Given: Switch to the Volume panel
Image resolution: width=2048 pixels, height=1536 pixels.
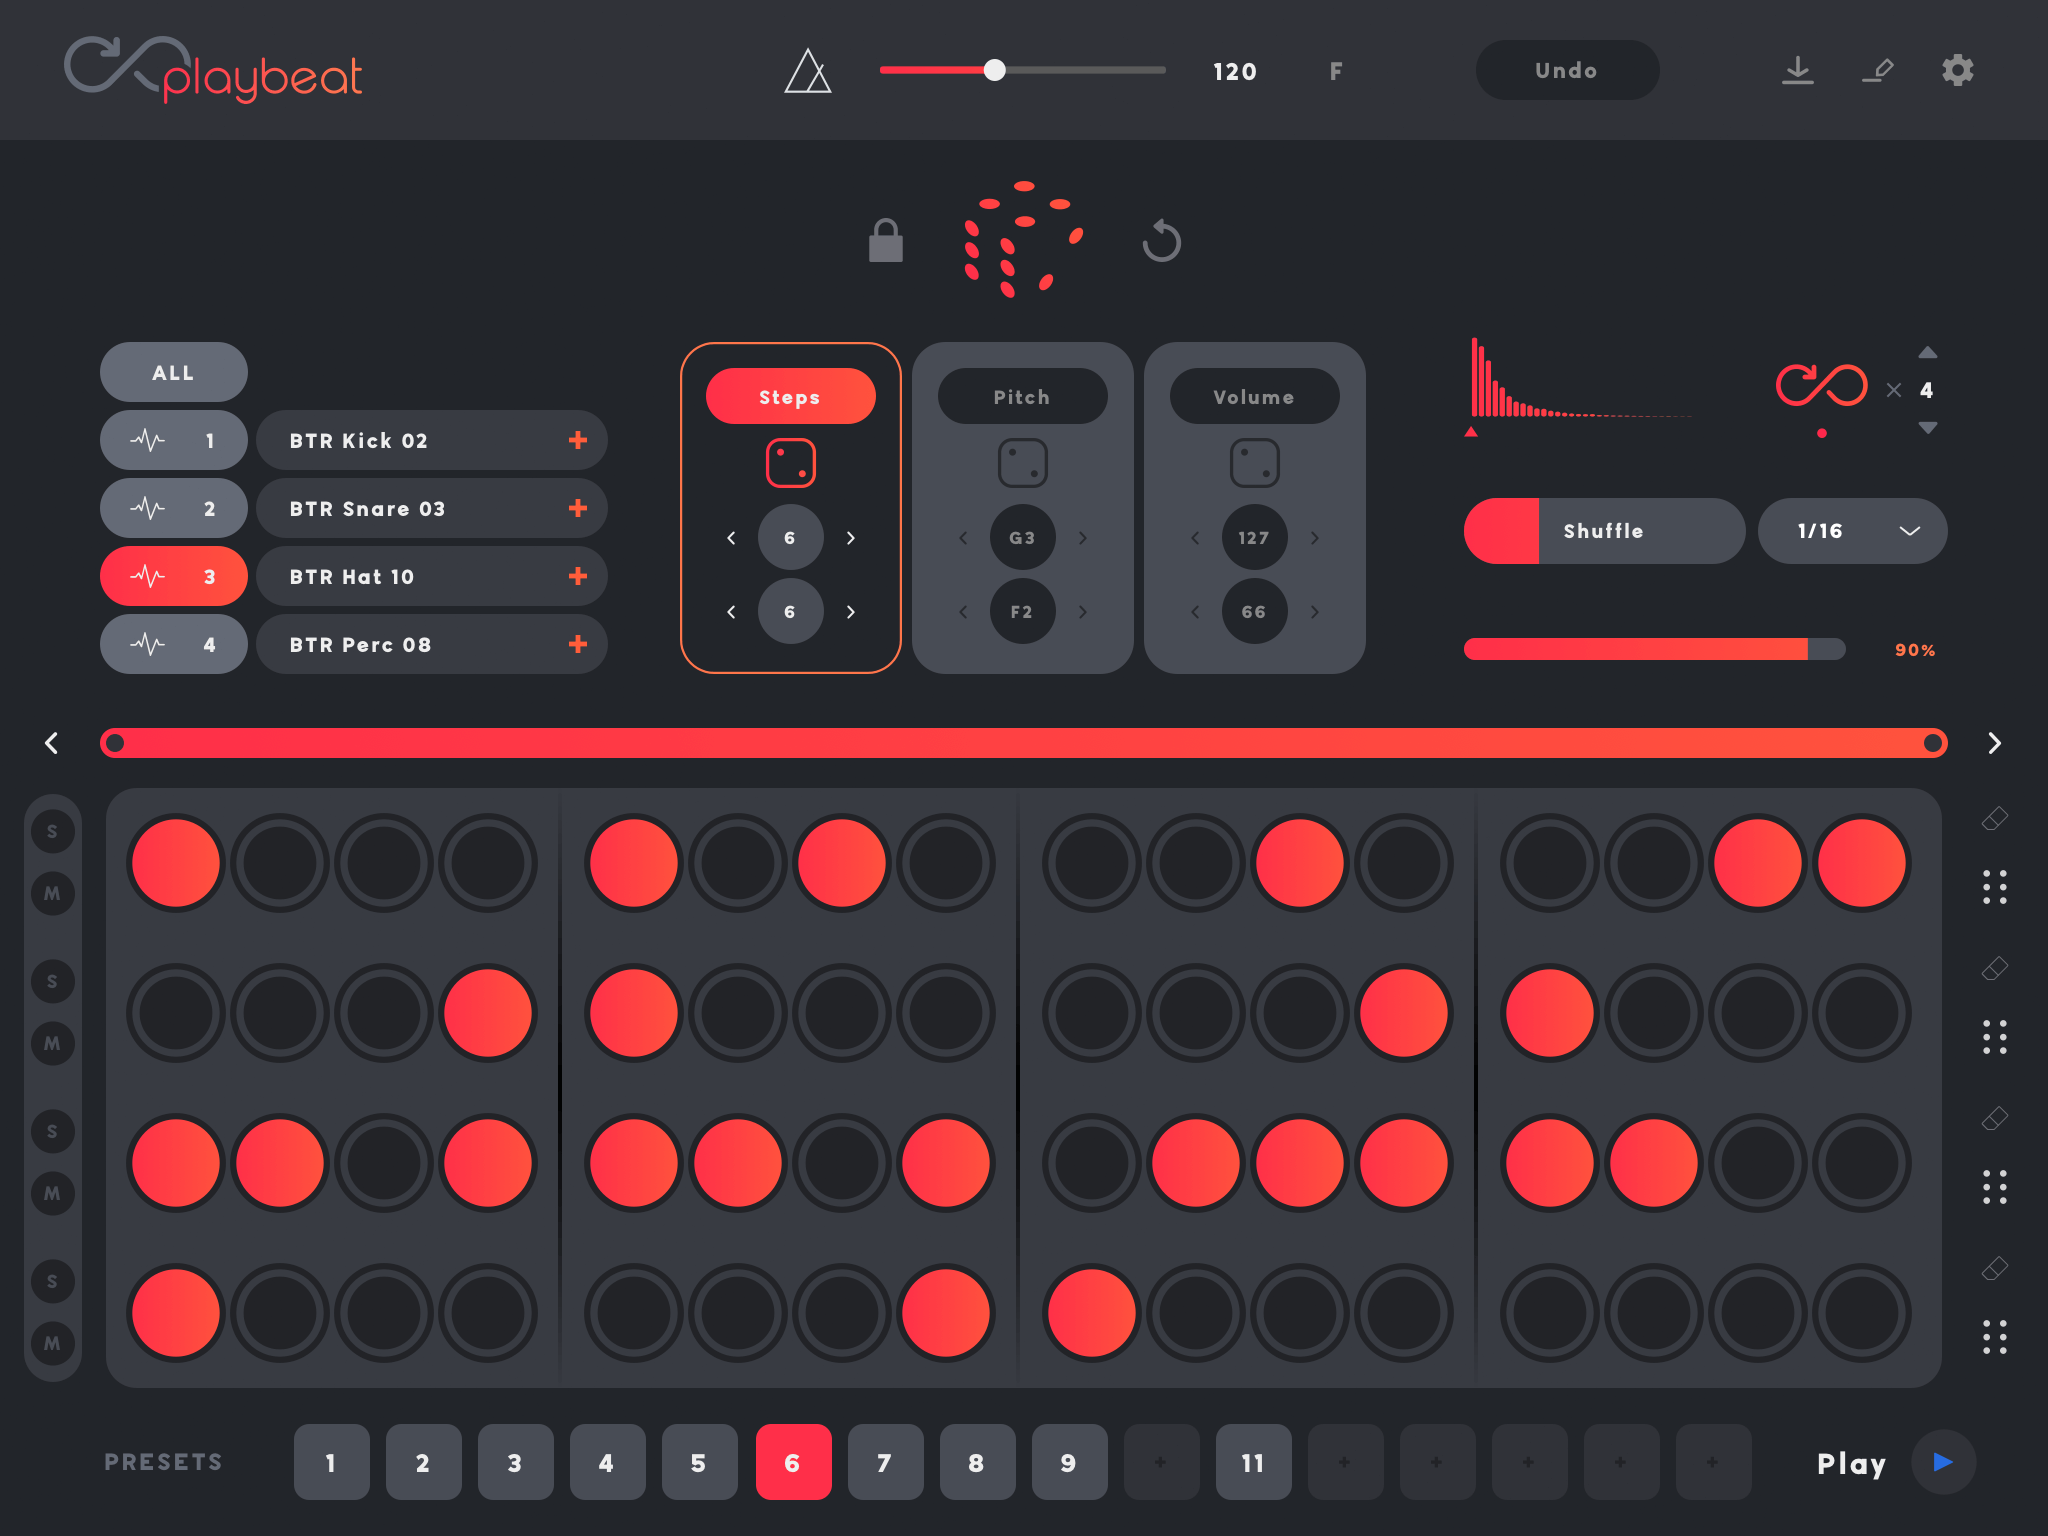Looking at the screenshot, I should tap(1254, 396).
